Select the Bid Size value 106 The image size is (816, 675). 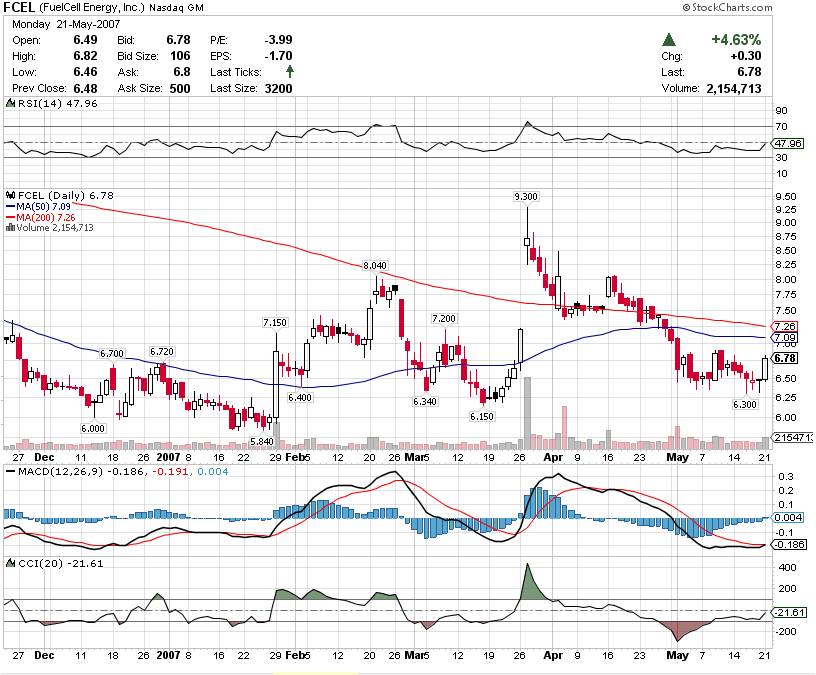(180, 56)
